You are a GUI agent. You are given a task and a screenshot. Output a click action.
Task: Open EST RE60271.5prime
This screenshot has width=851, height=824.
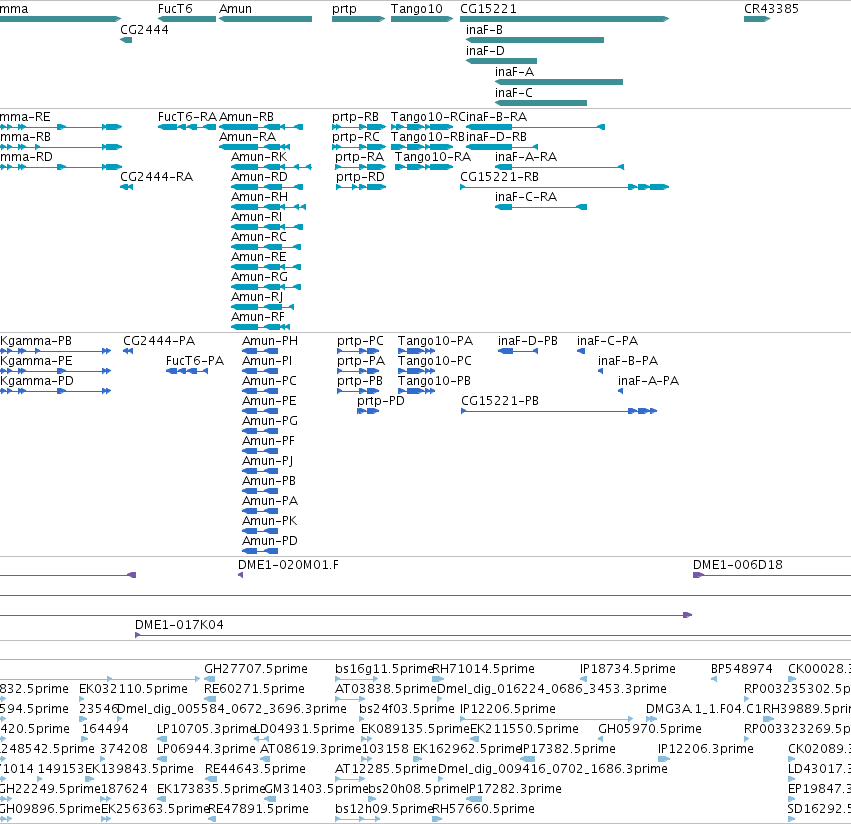[209, 699]
